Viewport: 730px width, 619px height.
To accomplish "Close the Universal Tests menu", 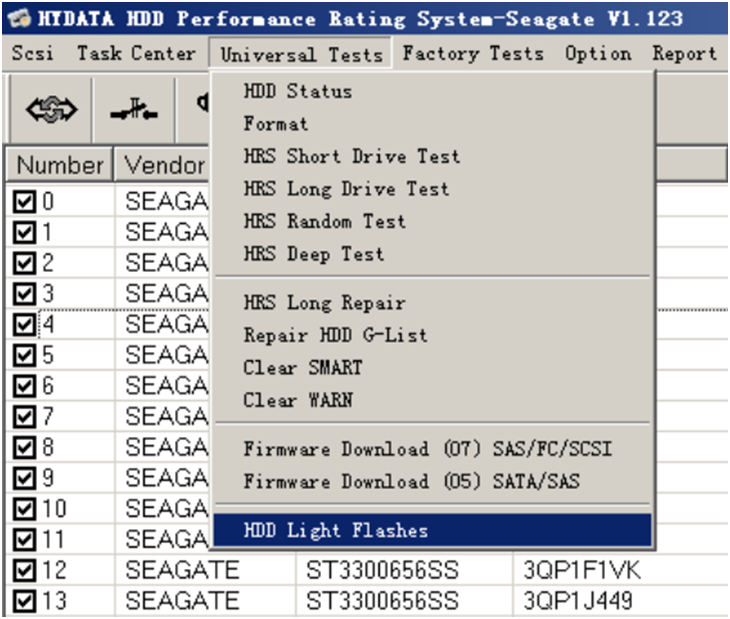I will 301,54.
